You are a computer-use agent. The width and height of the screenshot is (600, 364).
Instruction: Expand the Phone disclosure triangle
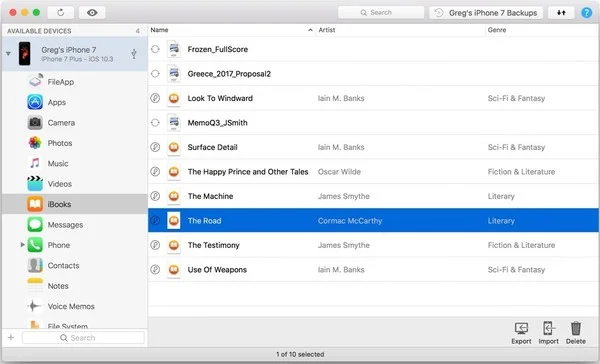point(23,245)
